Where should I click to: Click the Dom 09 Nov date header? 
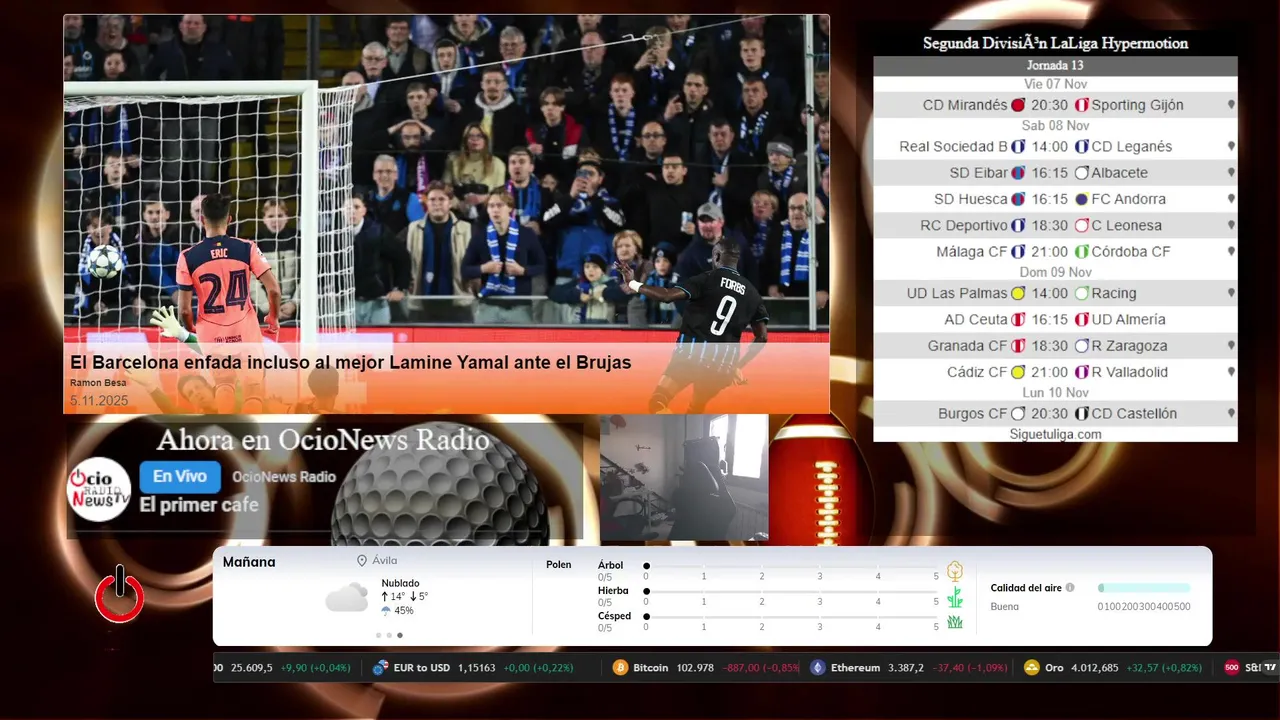tap(1055, 272)
